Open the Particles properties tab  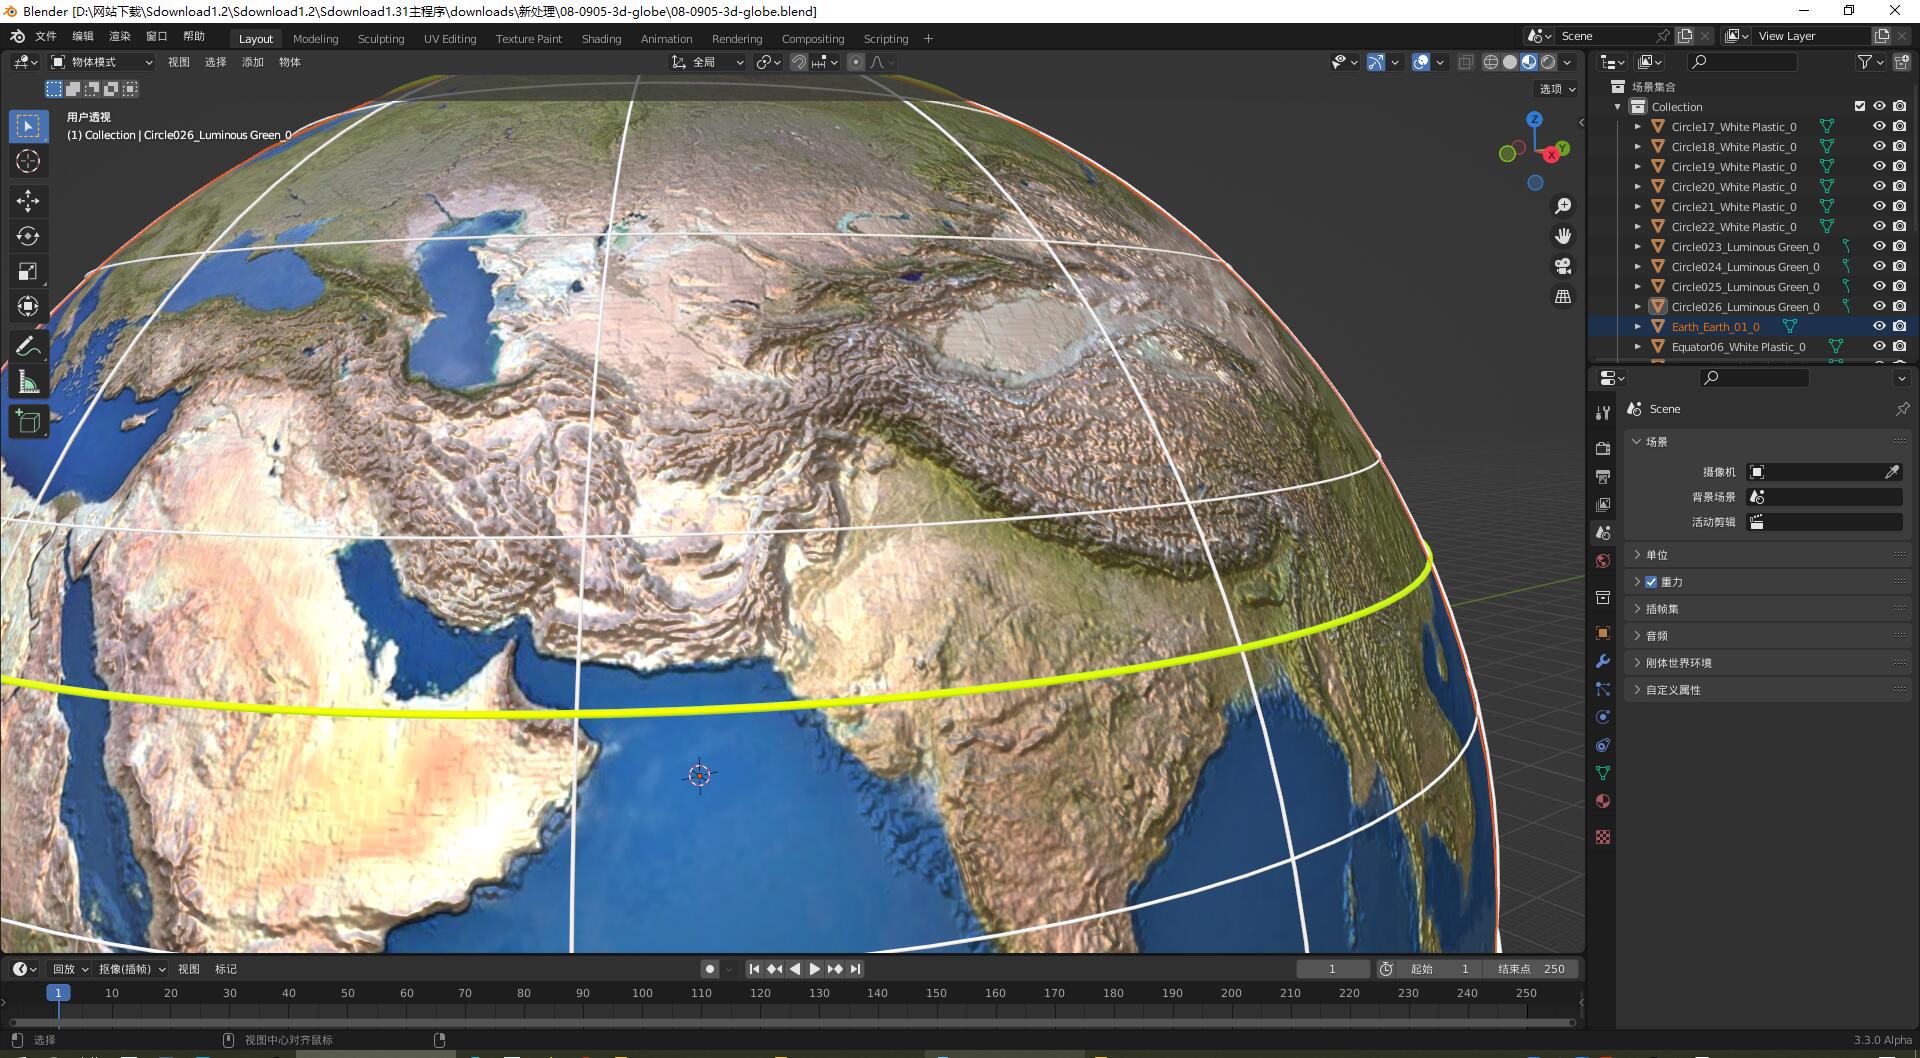1603,689
